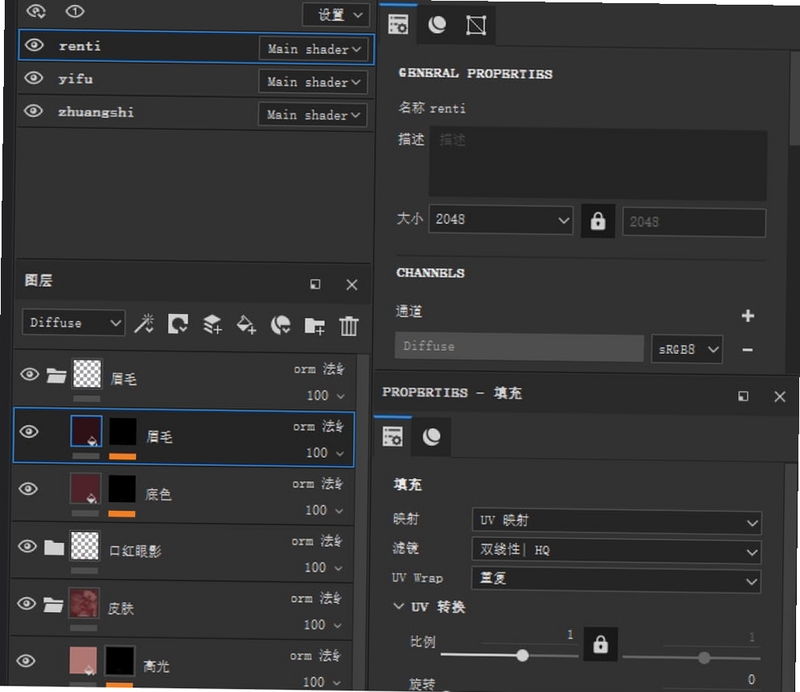Switch to the material tab in fill properties
Image resolution: width=800 pixels, height=692 pixels.
click(x=432, y=437)
